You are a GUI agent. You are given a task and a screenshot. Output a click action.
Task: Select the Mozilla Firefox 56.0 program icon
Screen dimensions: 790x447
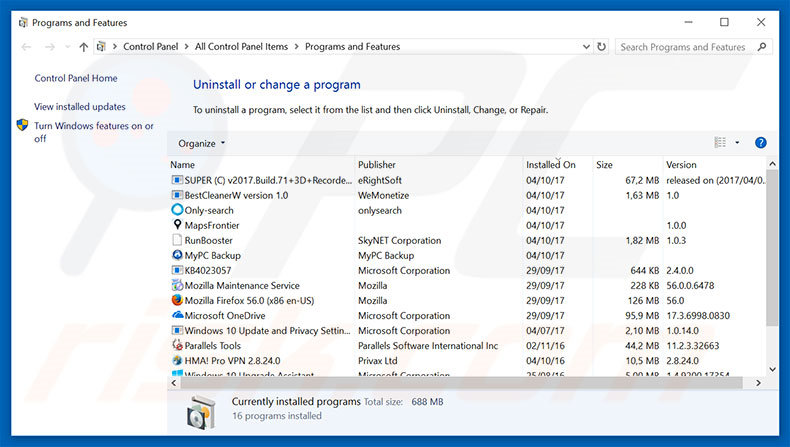point(177,300)
